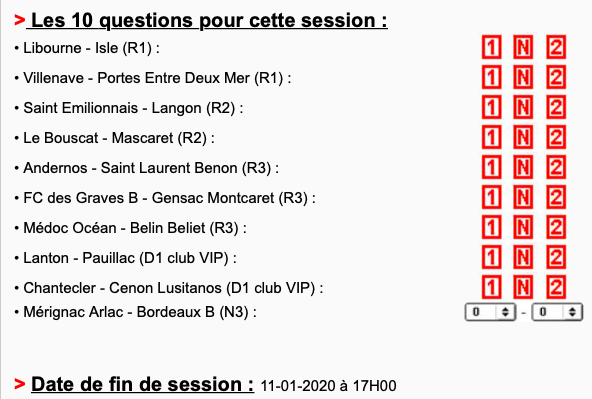Select 2 for Villenave - Portes Entre Deux Mer

(x=556, y=77)
